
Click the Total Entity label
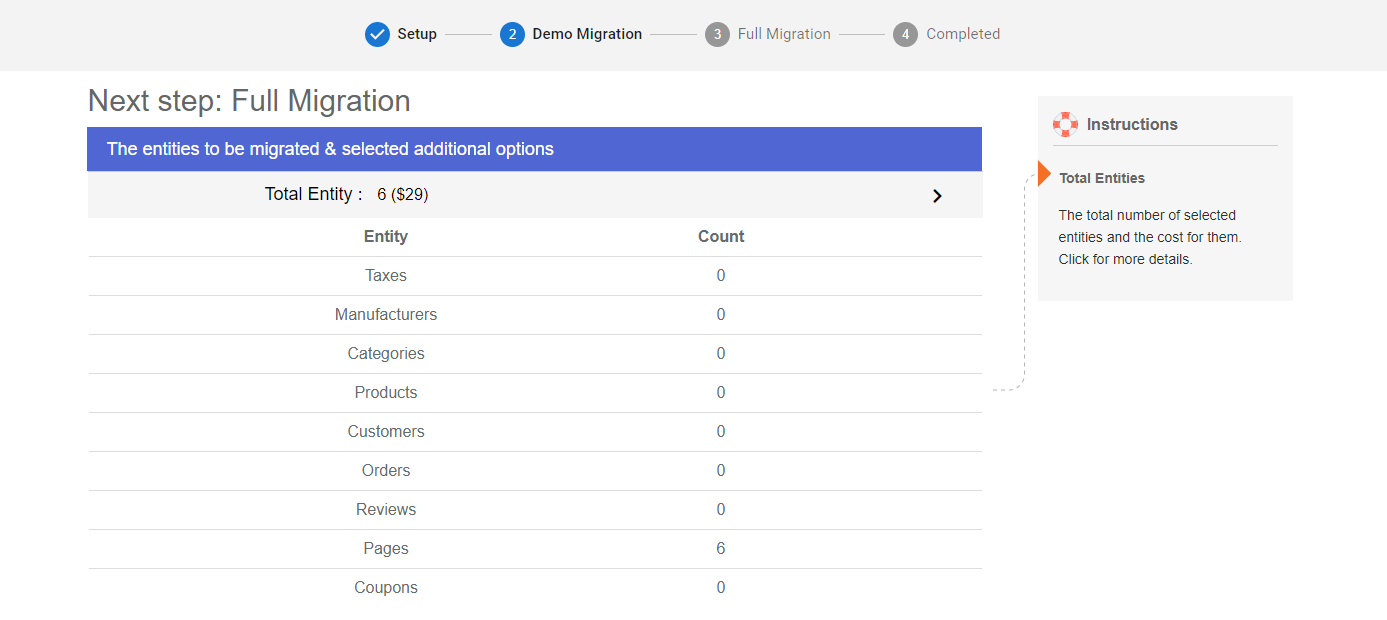point(313,194)
